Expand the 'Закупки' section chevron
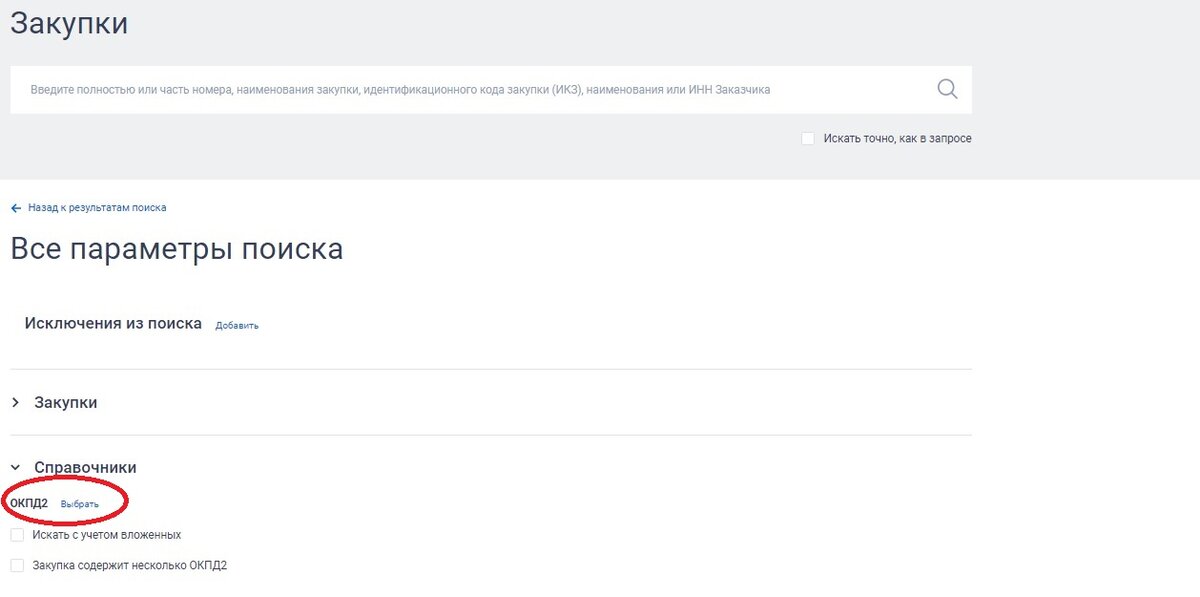 pos(15,402)
